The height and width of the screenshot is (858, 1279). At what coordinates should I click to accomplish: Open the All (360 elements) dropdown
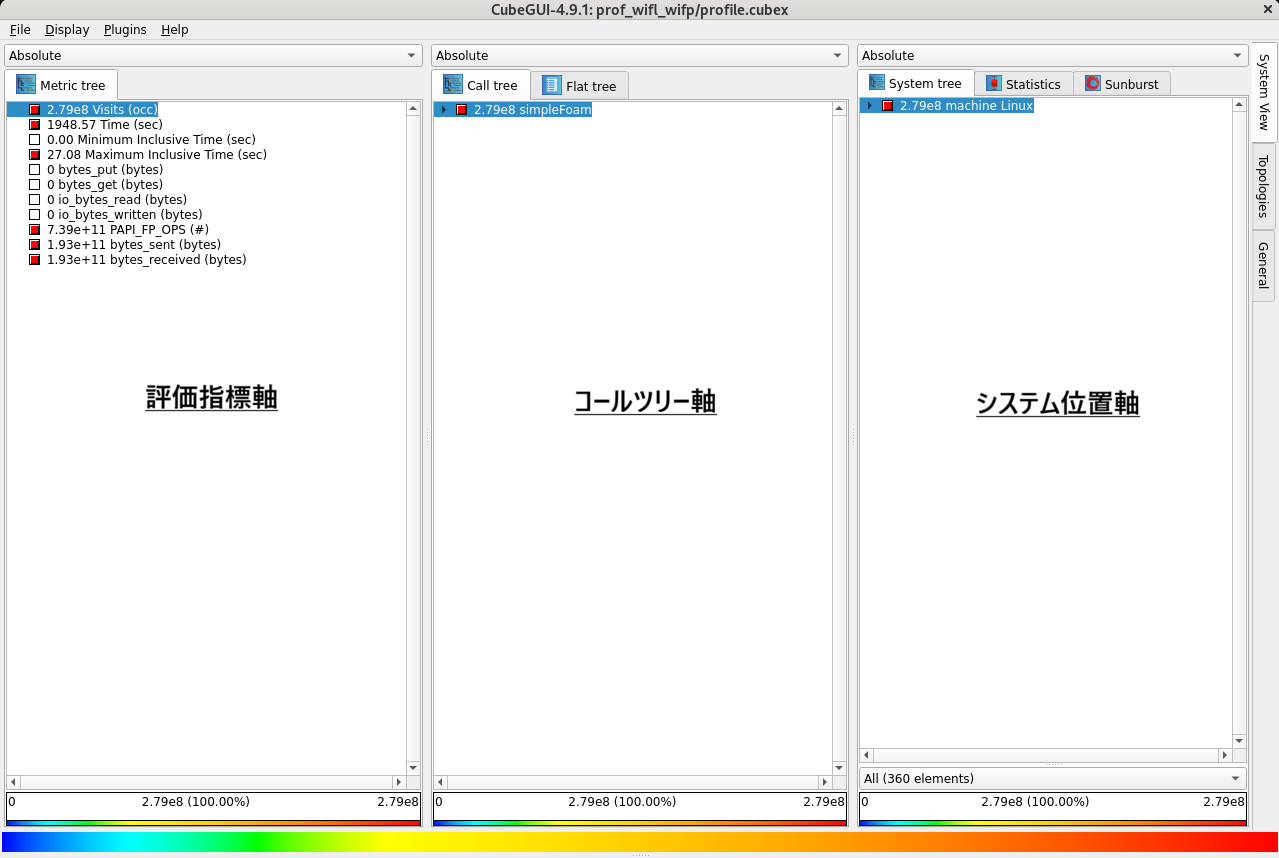(1052, 778)
